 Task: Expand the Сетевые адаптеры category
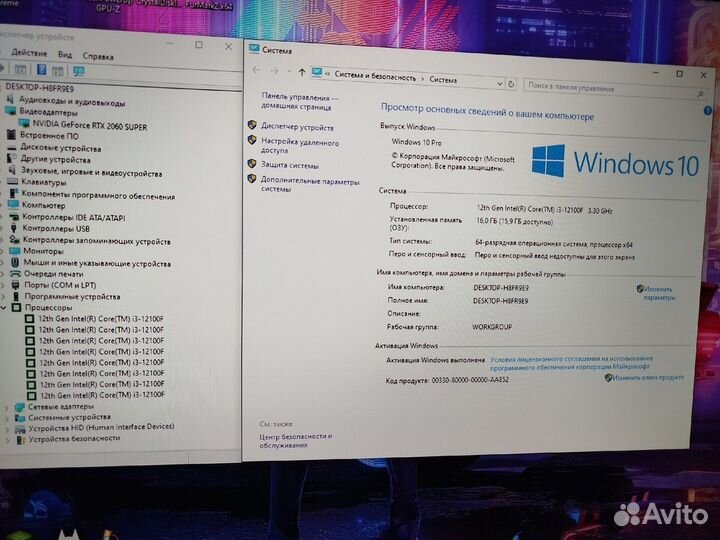click(x=6, y=407)
